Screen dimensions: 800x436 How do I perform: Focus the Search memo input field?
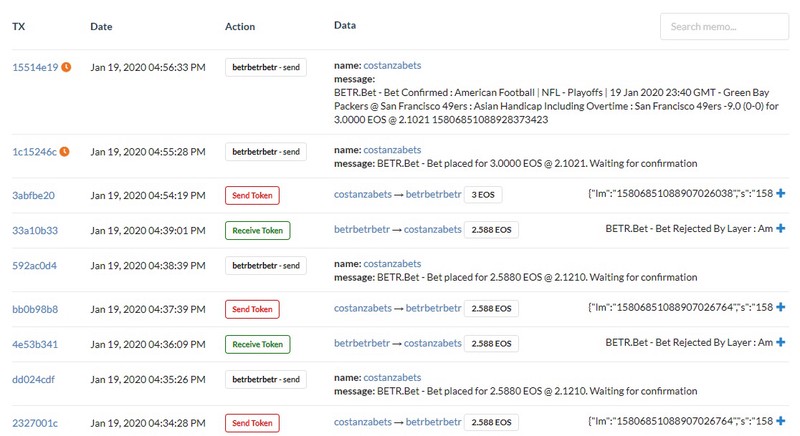724,27
